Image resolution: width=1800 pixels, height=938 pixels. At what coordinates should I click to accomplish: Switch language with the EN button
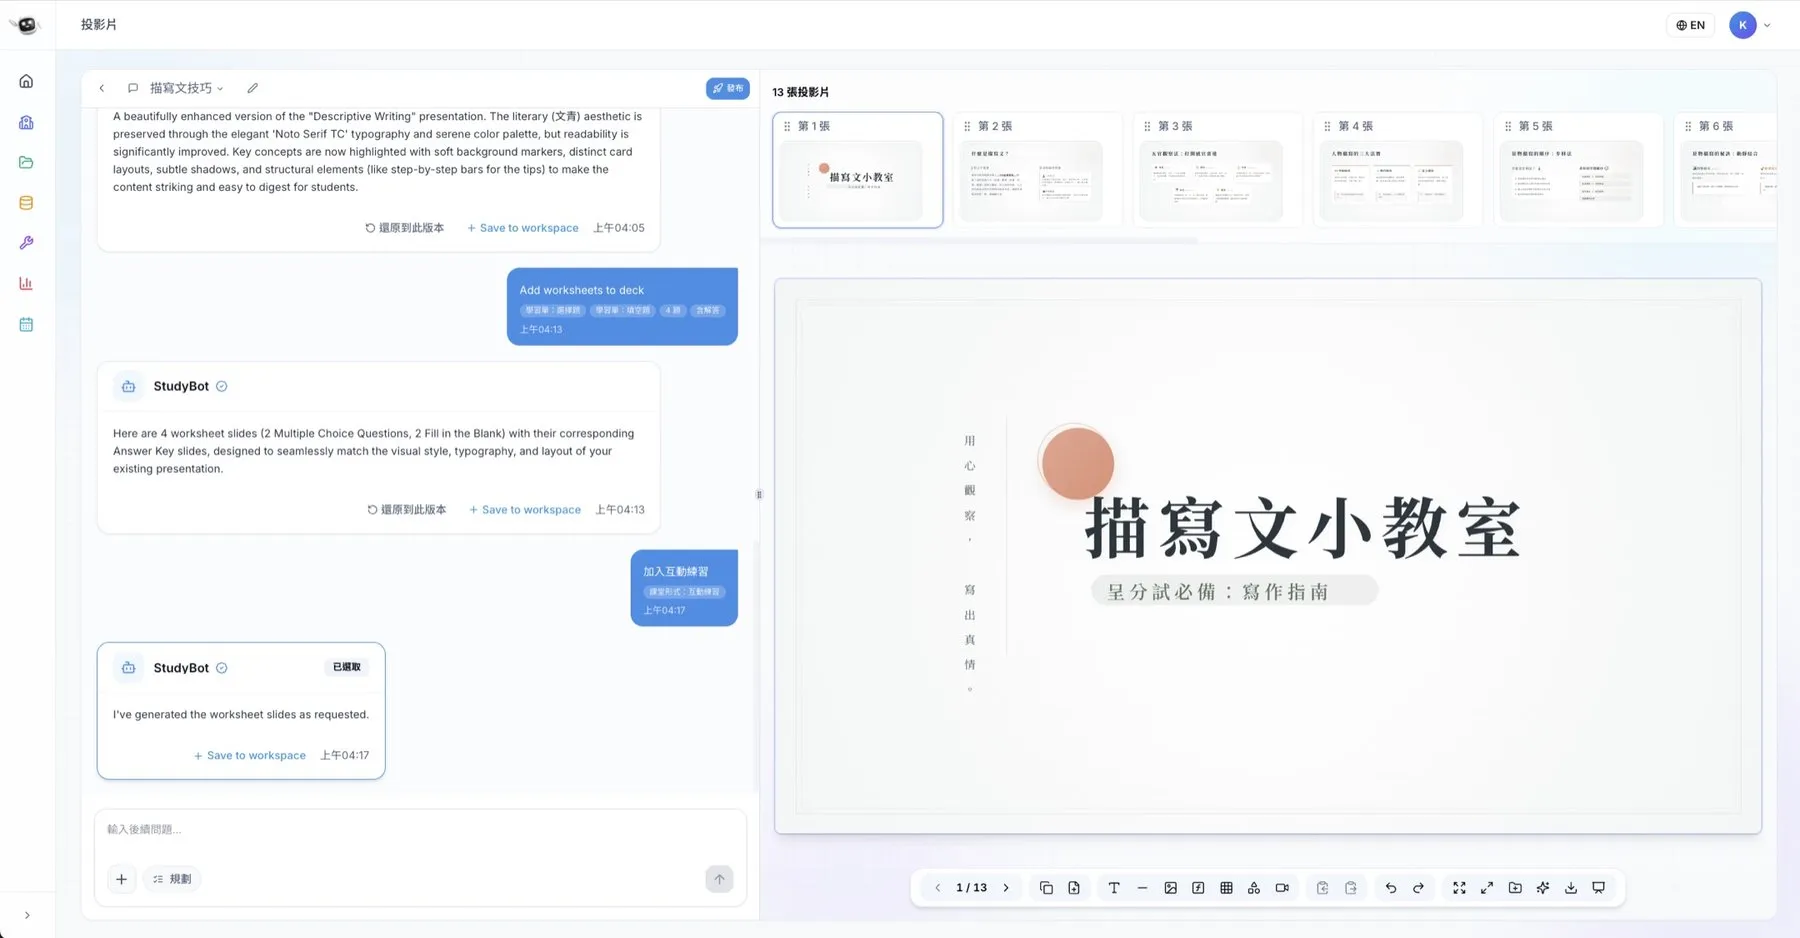pos(1691,26)
